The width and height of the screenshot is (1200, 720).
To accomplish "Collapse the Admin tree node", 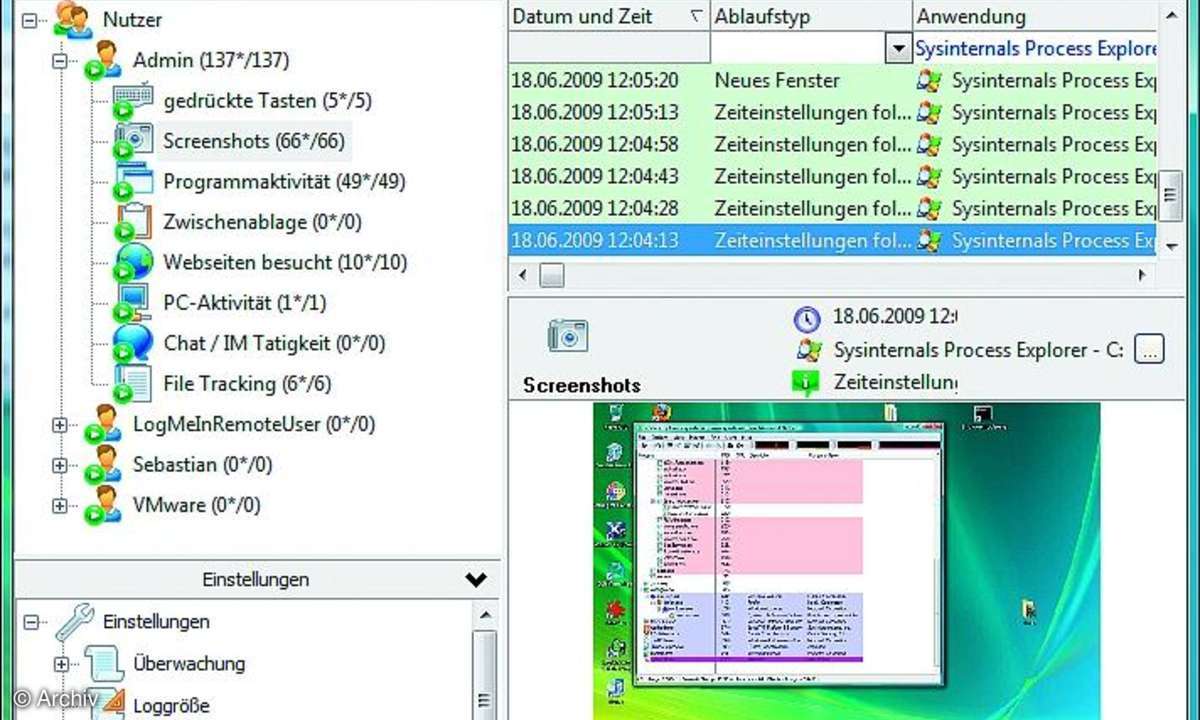I will pos(59,60).
